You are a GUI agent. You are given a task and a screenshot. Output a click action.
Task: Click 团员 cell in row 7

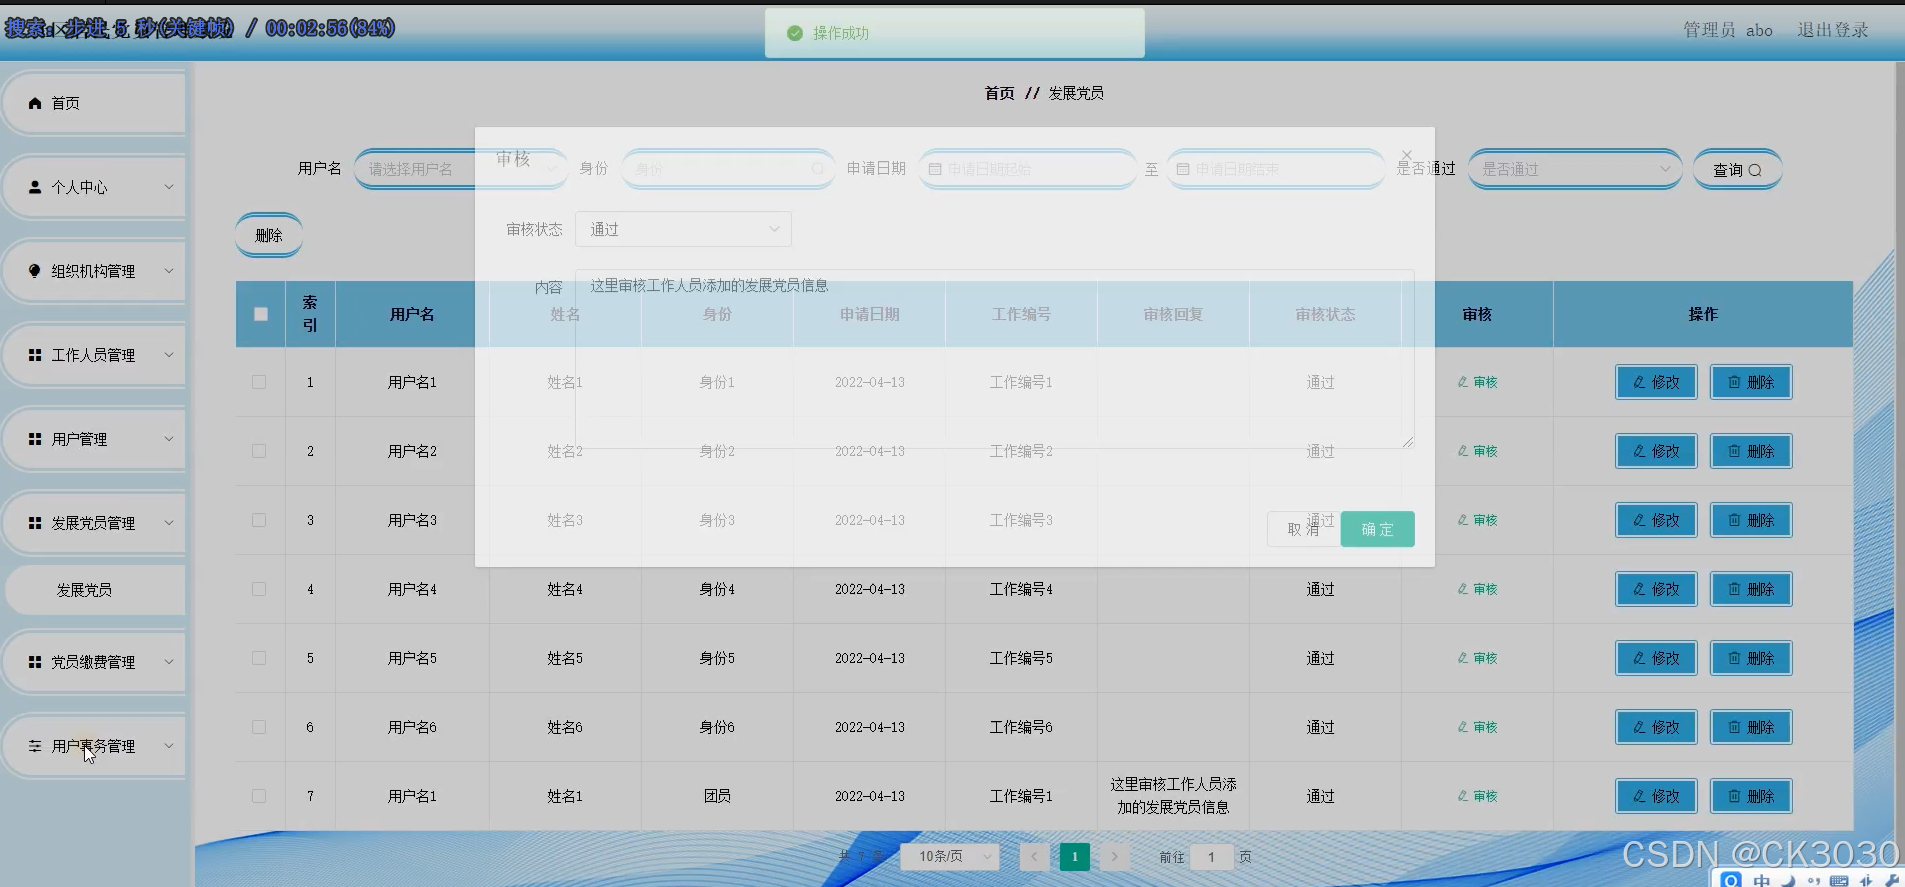pos(717,796)
